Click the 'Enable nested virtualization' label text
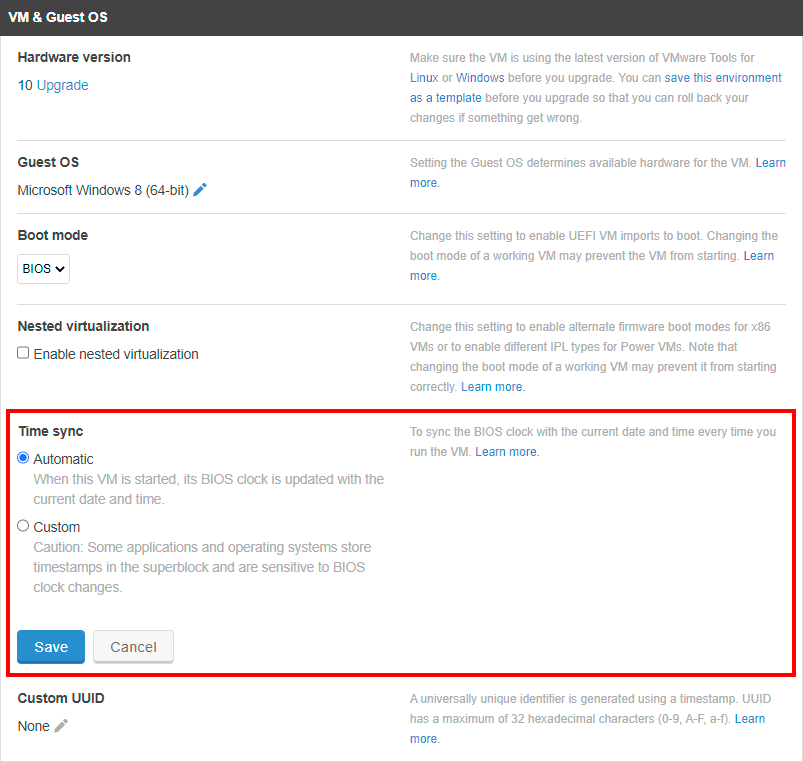Screen dimensions: 803x762 click(116, 354)
